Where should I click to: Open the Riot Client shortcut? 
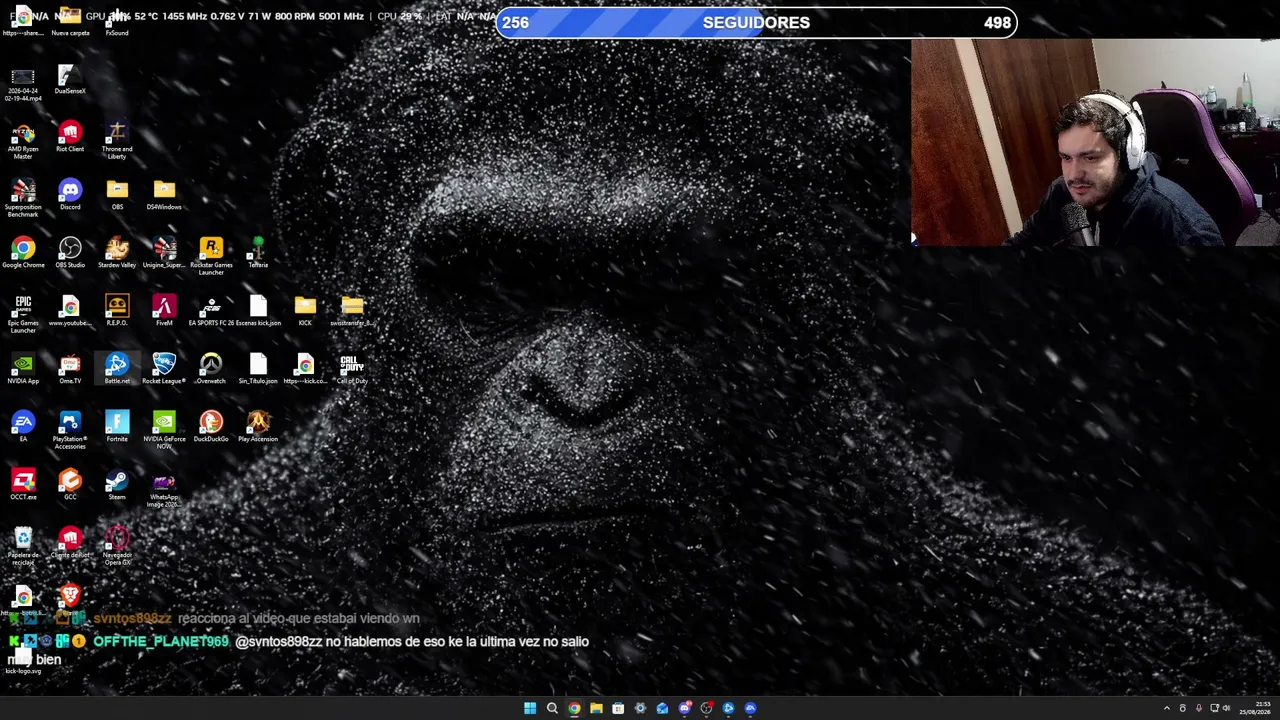coord(70,137)
